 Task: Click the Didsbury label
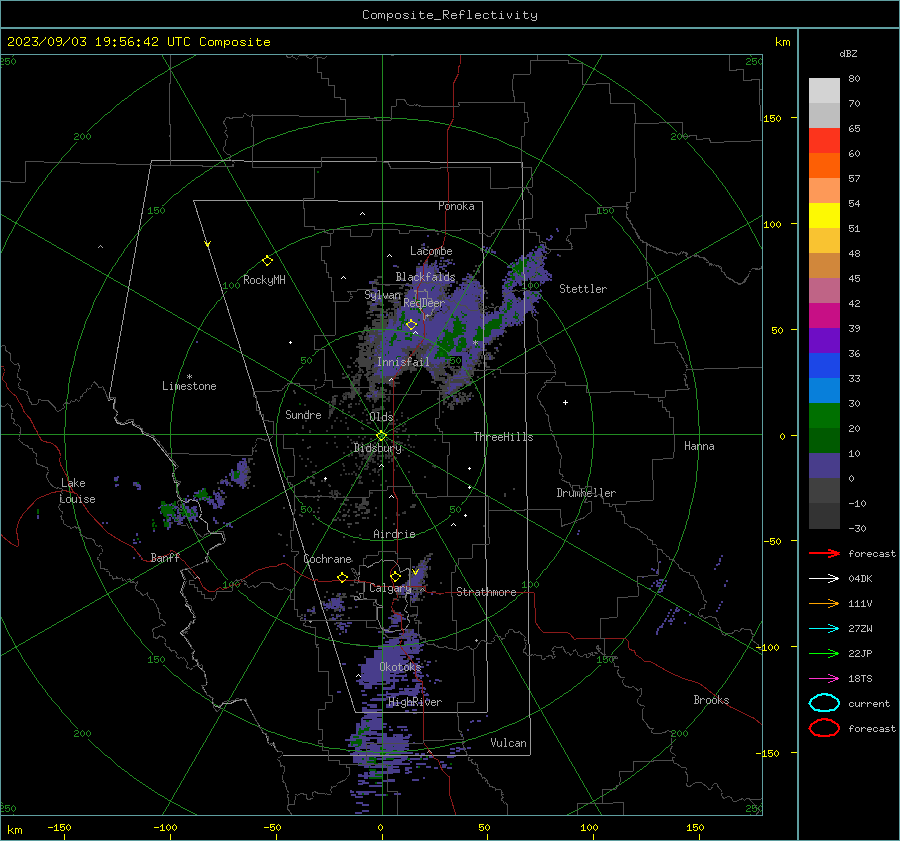pyautogui.click(x=377, y=448)
